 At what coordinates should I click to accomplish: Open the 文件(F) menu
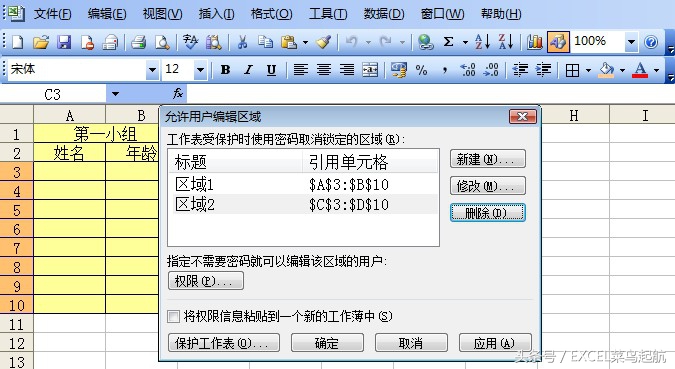click(53, 14)
